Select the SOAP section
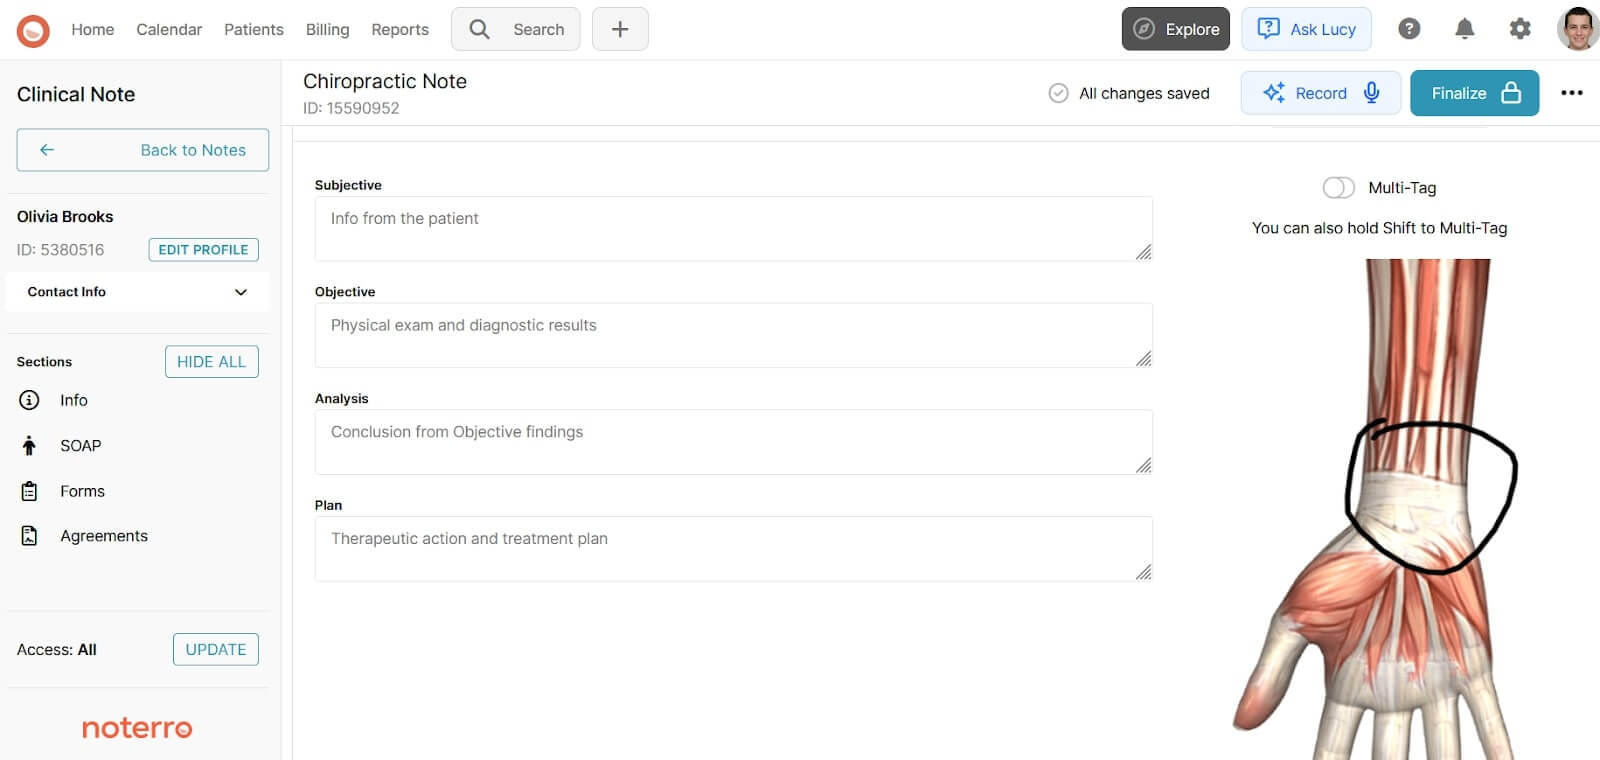Screen dimensions: 1600x760 [81, 446]
